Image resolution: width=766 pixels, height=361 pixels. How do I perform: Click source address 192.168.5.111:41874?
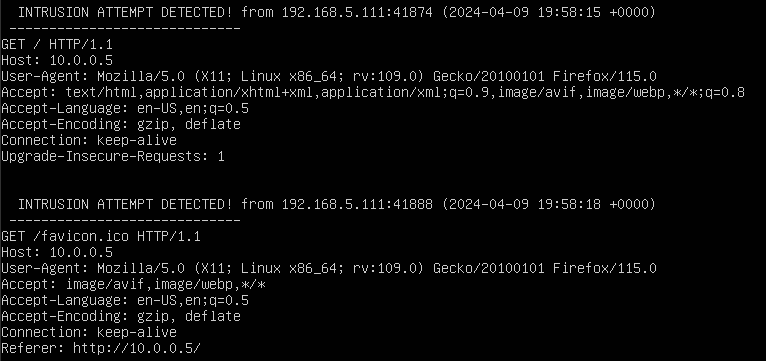[357, 12]
